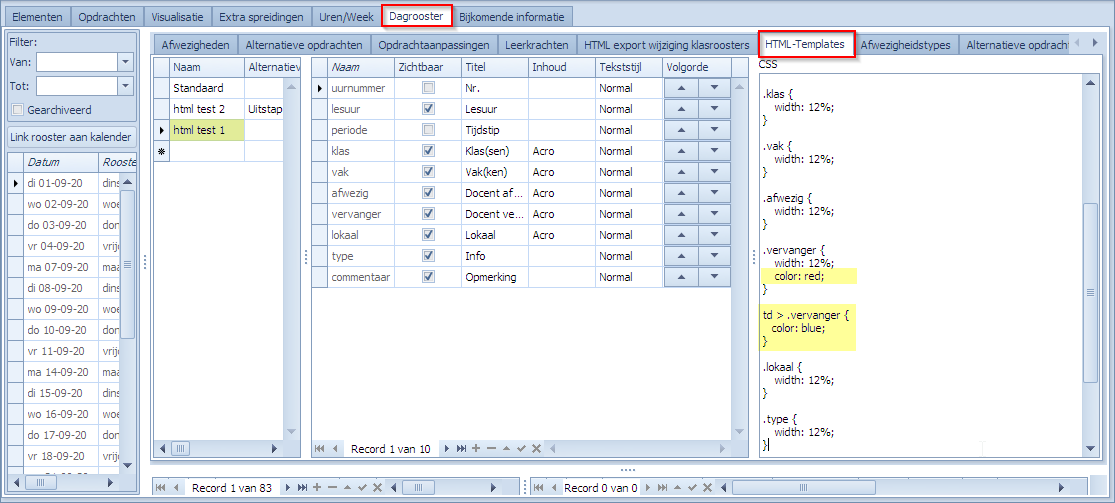1115x503 pixels.
Task: Untick Zichtbaar for afwezig row
Action: click(428, 193)
